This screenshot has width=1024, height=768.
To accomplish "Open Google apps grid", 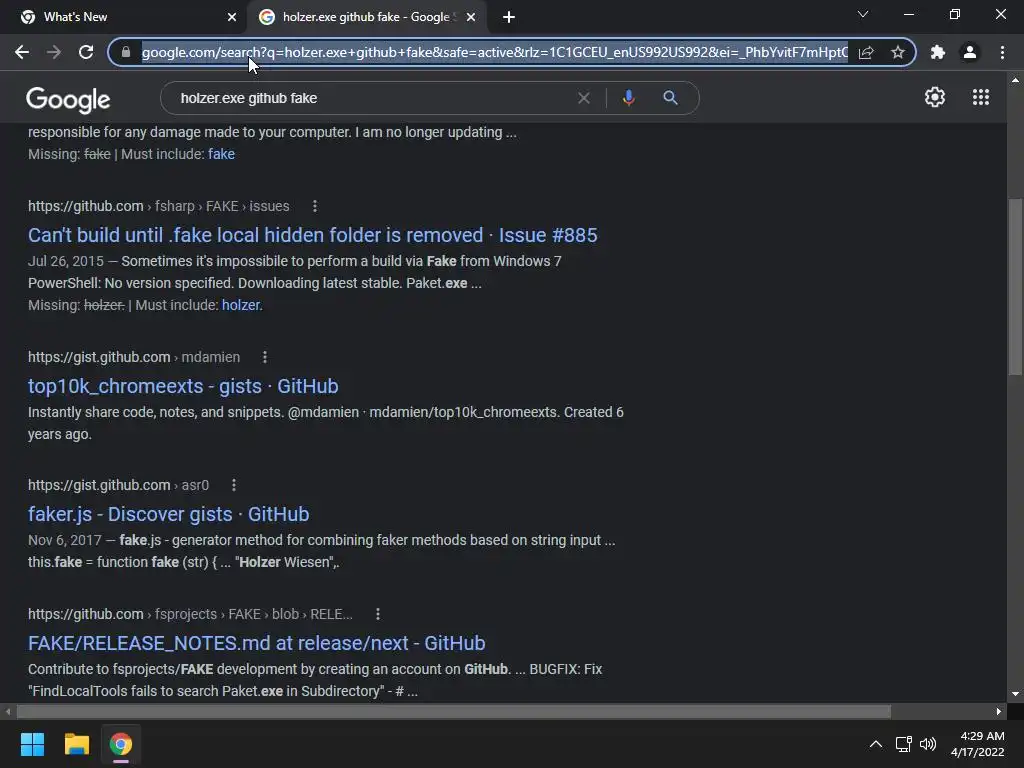I will (x=981, y=97).
